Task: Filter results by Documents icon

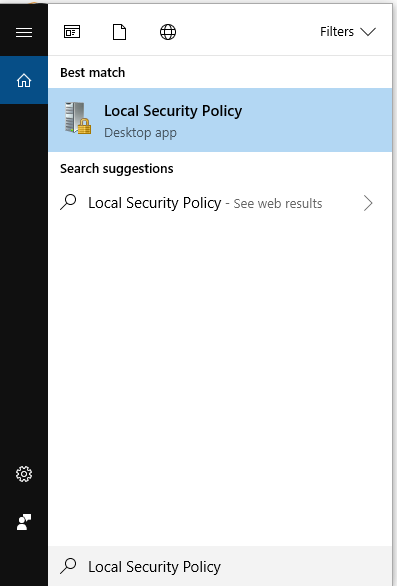Action: pos(120,32)
